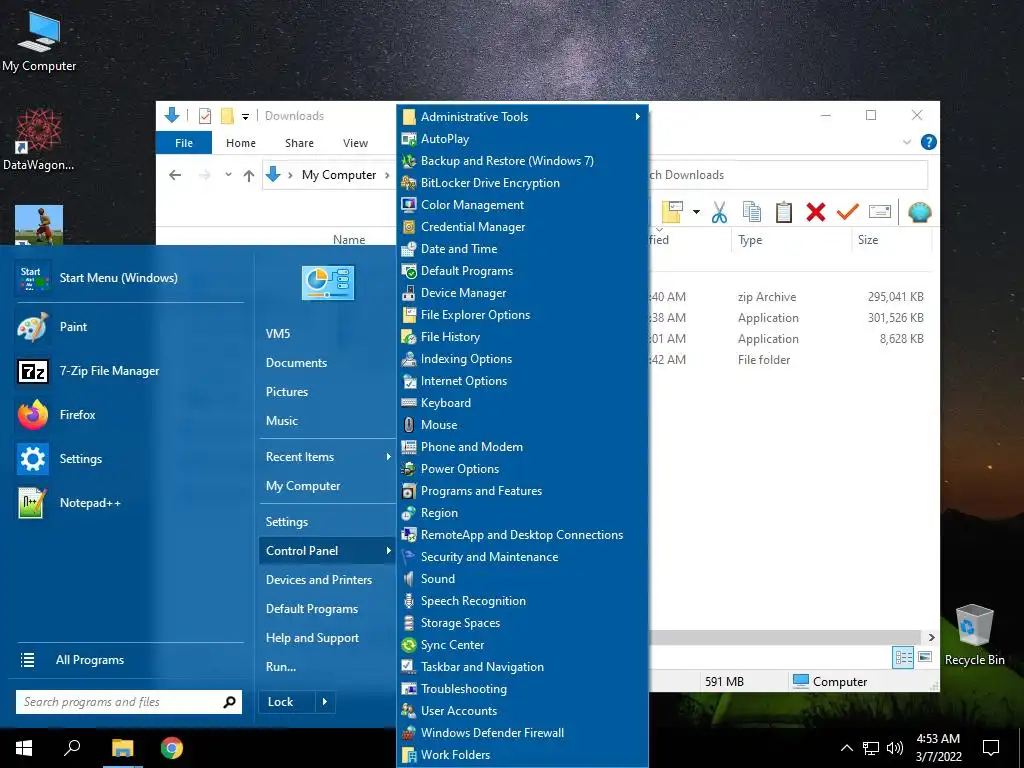This screenshot has width=1024, height=768.
Task: Open dropdown beside new folder icon
Action: pyautogui.click(x=696, y=212)
